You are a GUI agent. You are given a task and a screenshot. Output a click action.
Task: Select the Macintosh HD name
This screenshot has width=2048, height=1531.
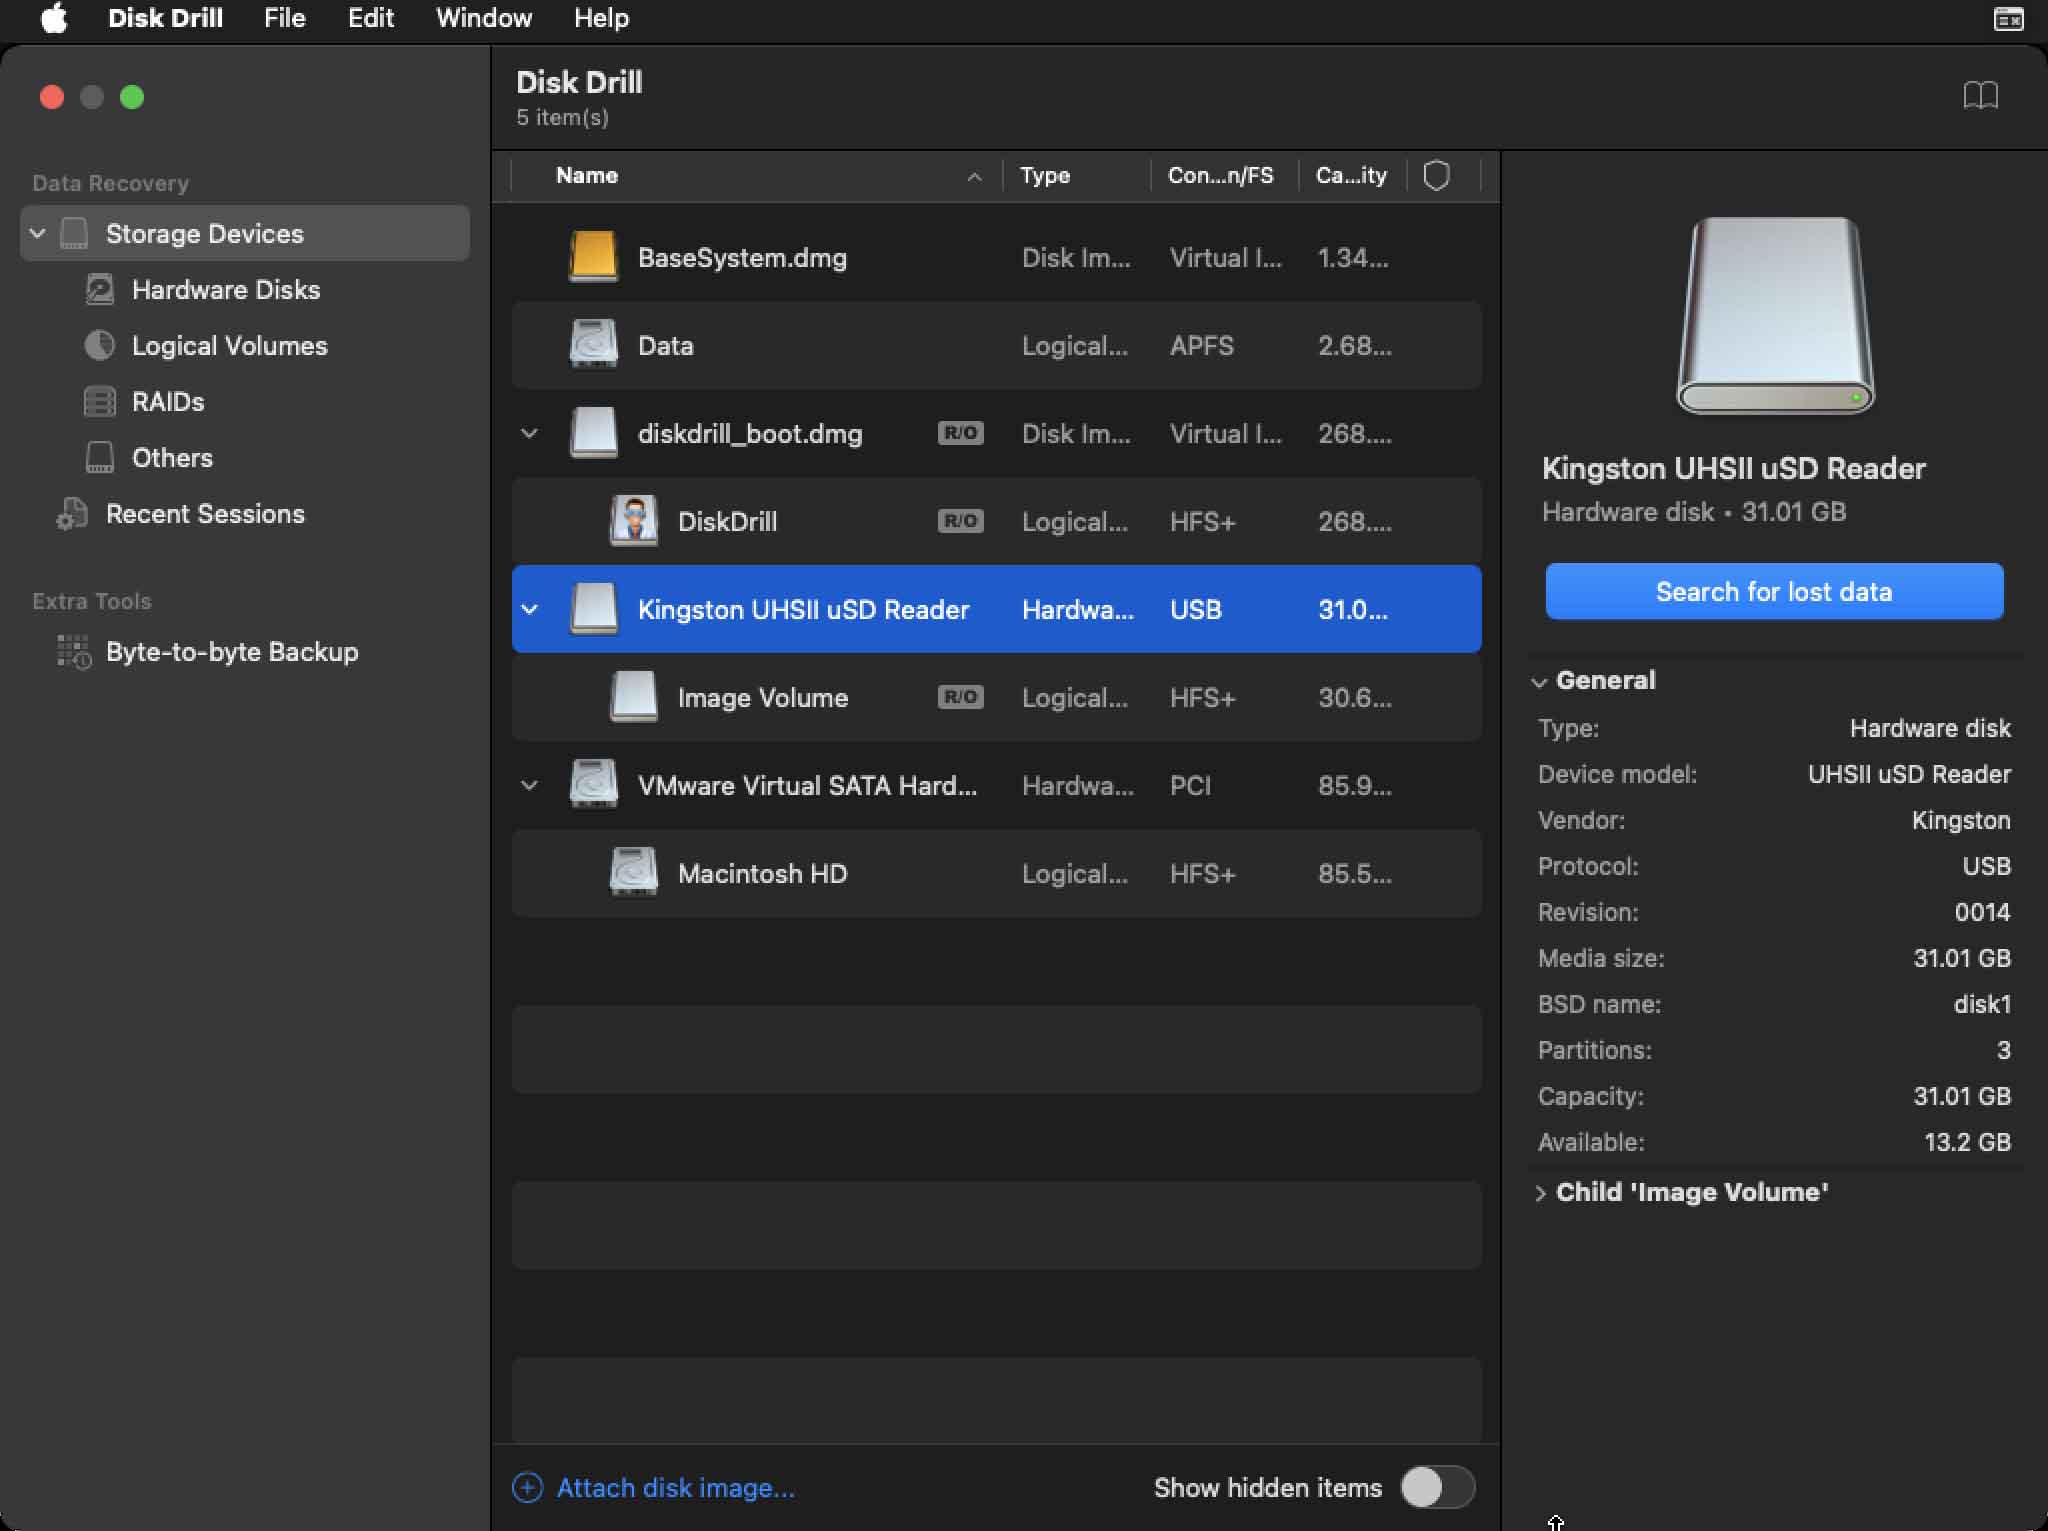pyautogui.click(x=762, y=874)
